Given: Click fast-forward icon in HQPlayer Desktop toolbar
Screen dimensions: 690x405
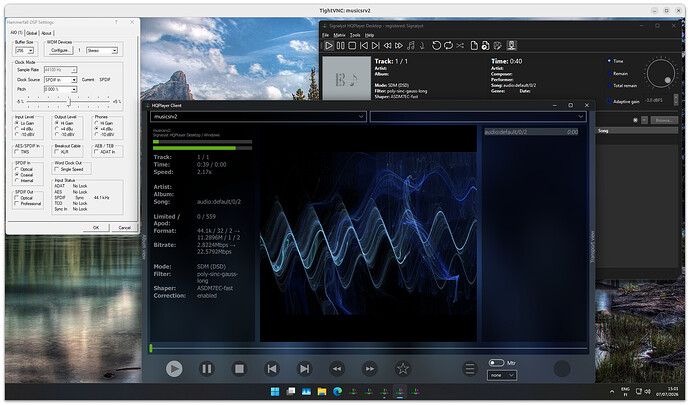Looking at the screenshot, I should (399, 45).
